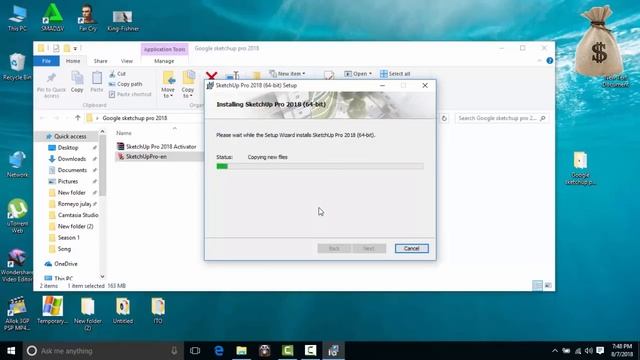Click the Cortana Ask me anything box
The width and height of the screenshot is (640, 360).
[x=103, y=351]
